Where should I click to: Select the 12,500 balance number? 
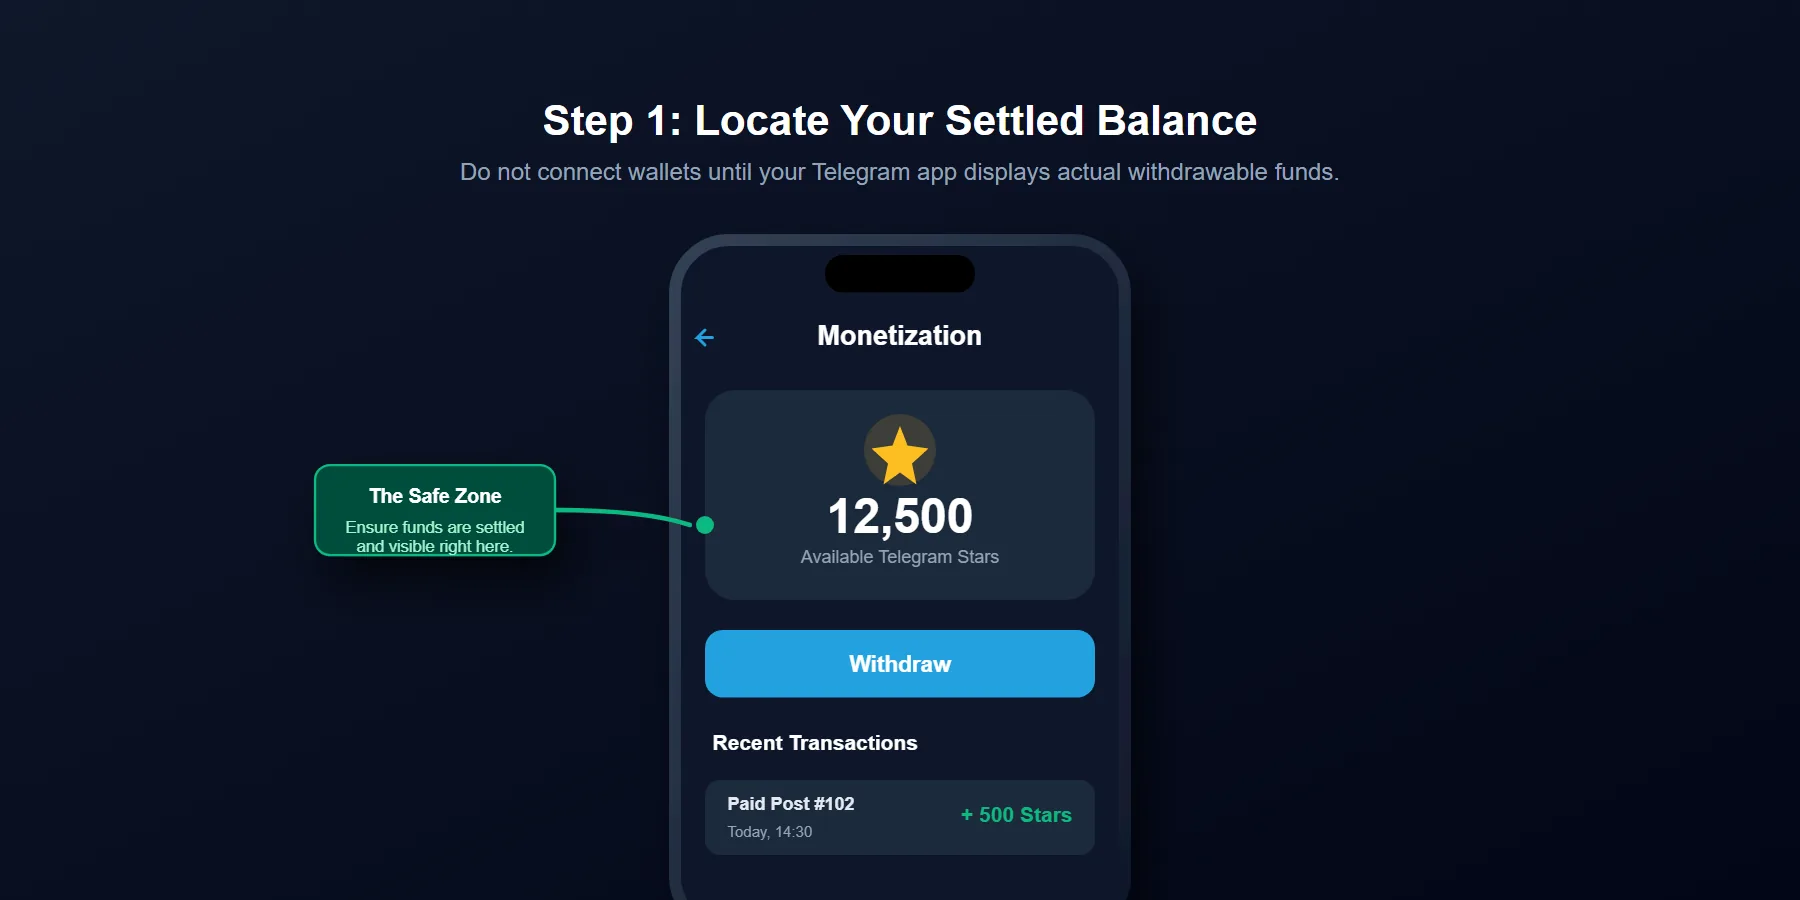tap(899, 515)
